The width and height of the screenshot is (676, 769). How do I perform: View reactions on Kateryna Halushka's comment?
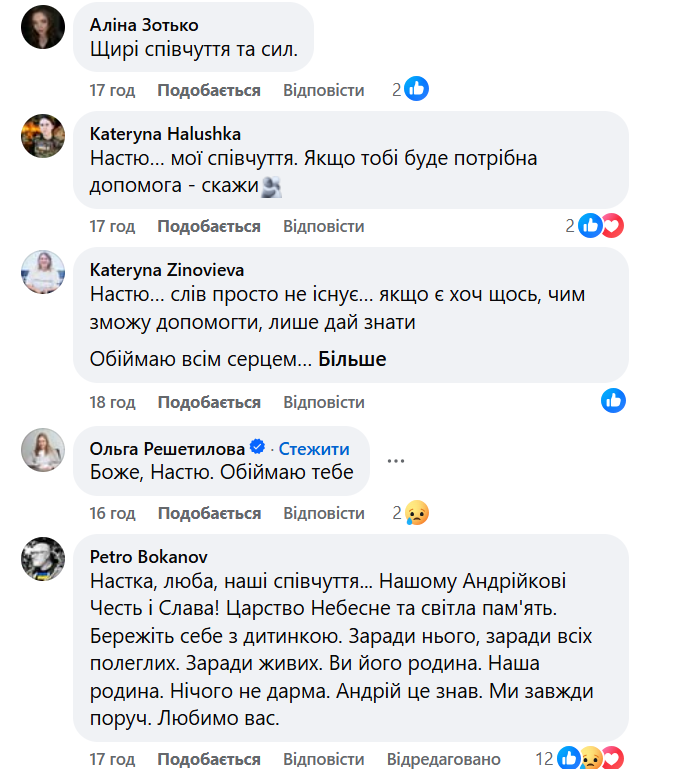coord(600,226)
